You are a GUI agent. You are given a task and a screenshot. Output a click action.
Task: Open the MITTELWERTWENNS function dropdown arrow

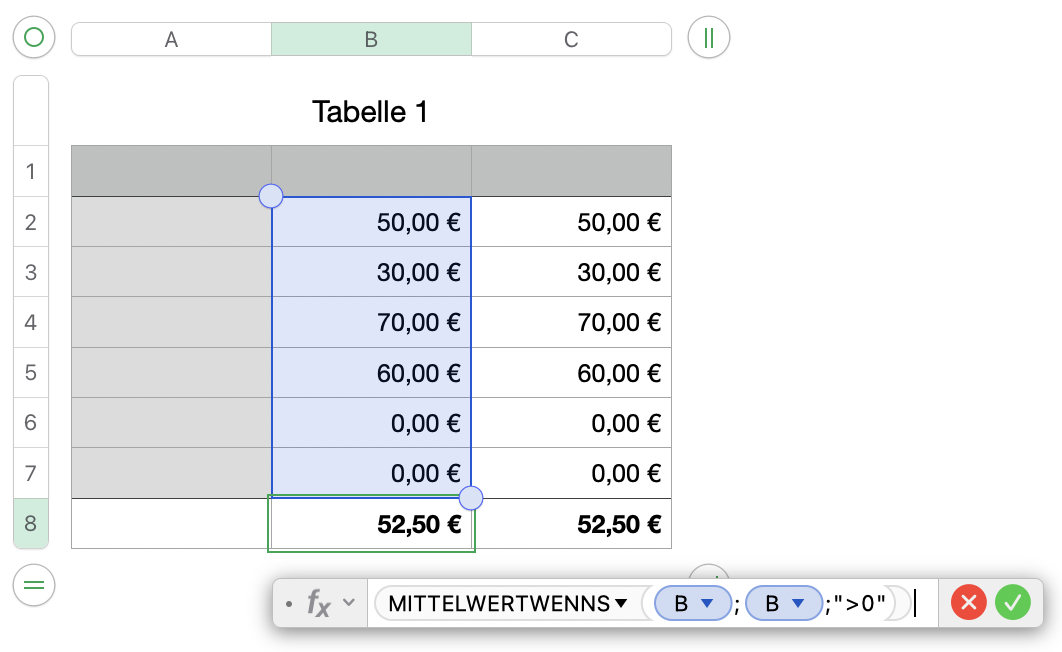pyautogui.click(x=621, y=603)
